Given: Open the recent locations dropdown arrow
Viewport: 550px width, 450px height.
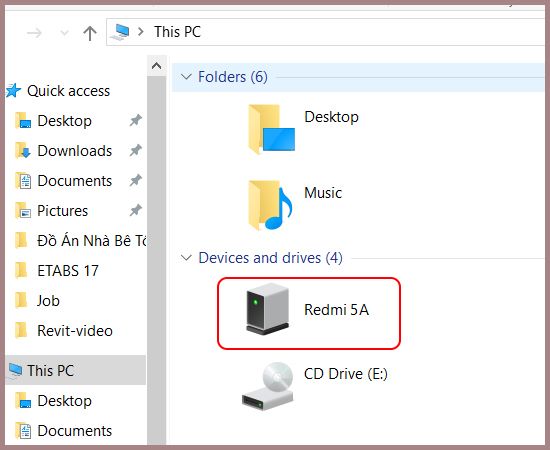Looking at the screenshot, I should [x=64, y=33].
